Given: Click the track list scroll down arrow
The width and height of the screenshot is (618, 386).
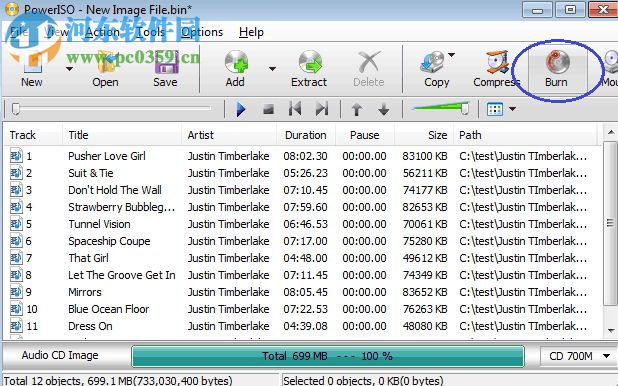Looking at the screenshot, I should click(x=611, y=330).
